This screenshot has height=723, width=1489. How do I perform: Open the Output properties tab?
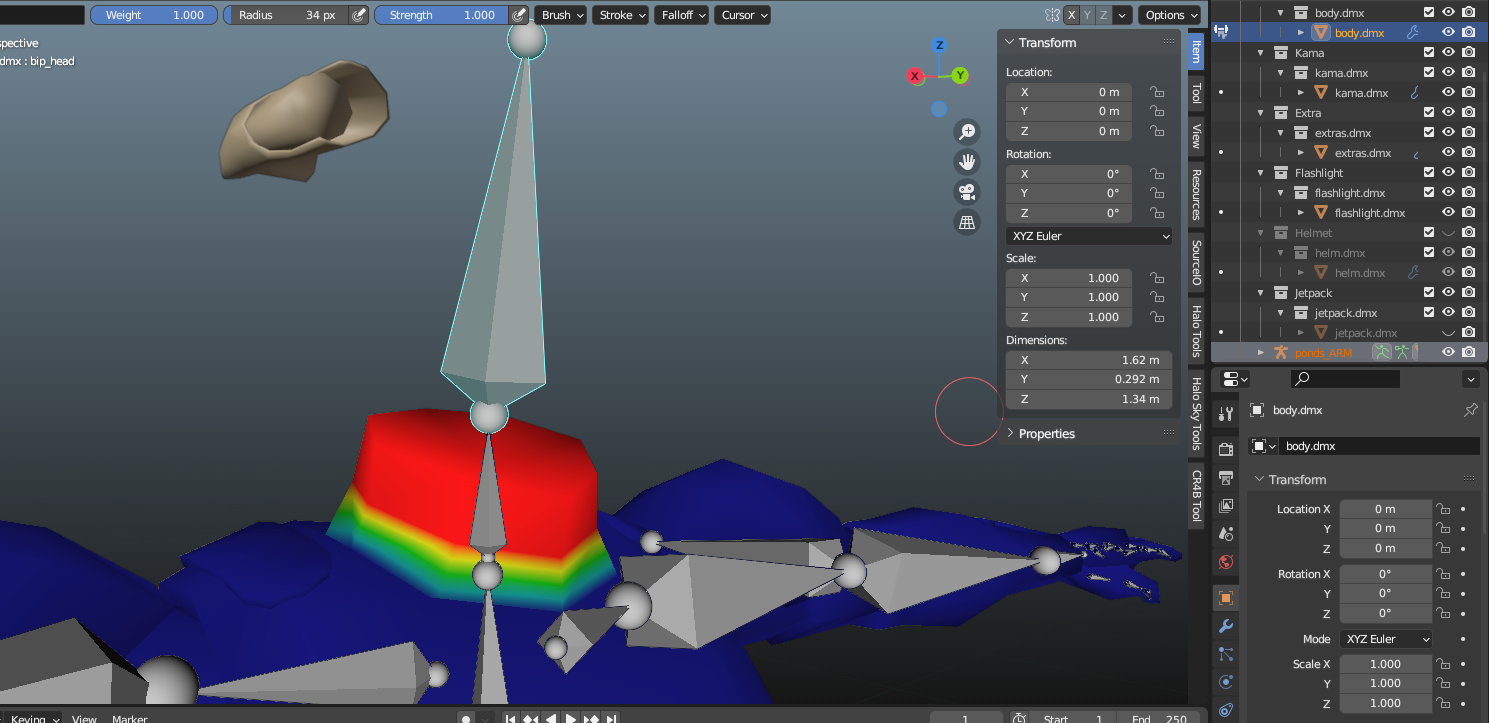[x=1226, y=478]
